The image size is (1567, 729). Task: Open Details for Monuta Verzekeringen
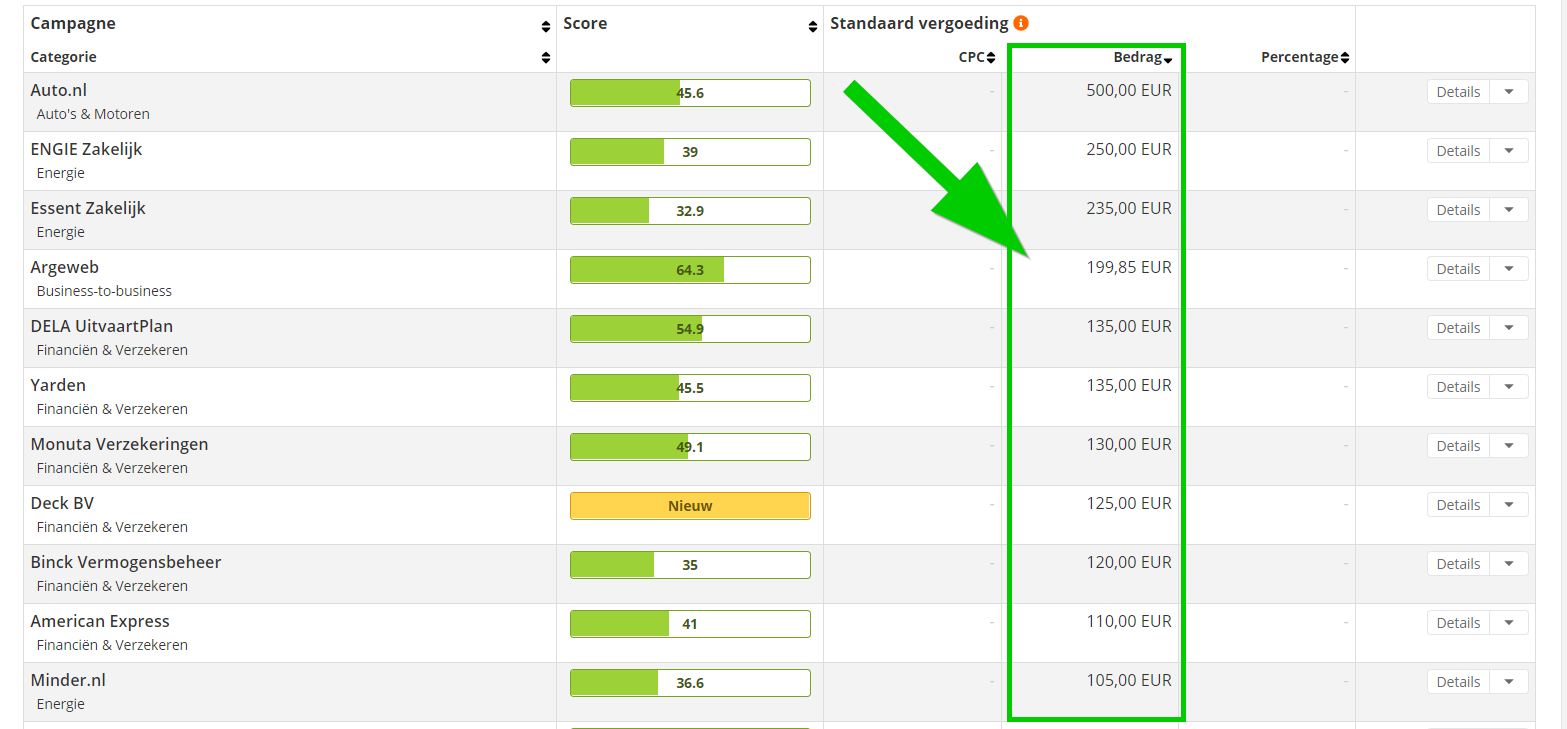point(1458,446)
